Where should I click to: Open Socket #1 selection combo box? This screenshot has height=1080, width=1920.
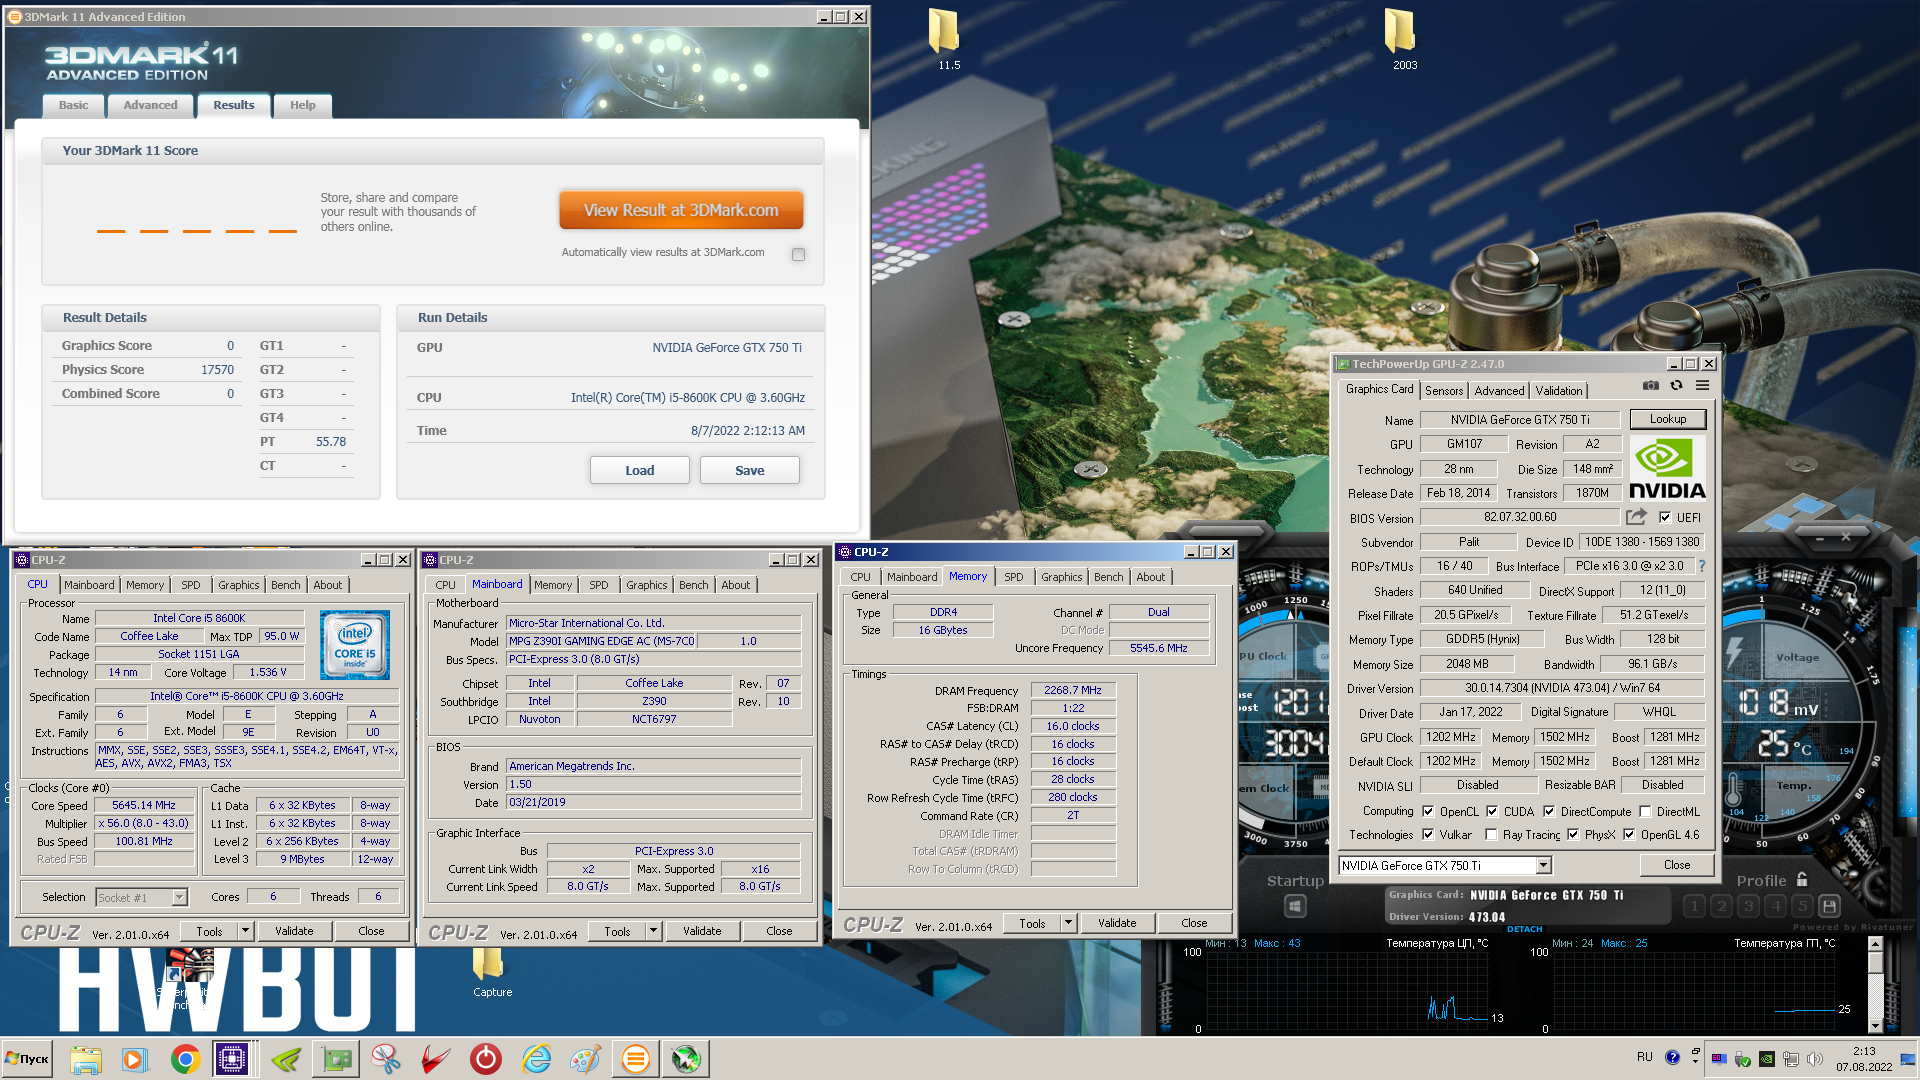click(141, 897)
